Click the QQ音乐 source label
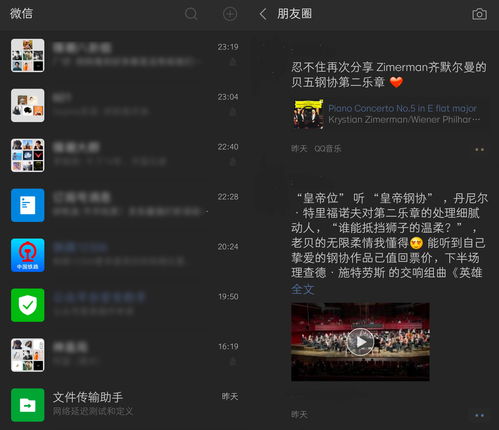 [x=328, y=149]
